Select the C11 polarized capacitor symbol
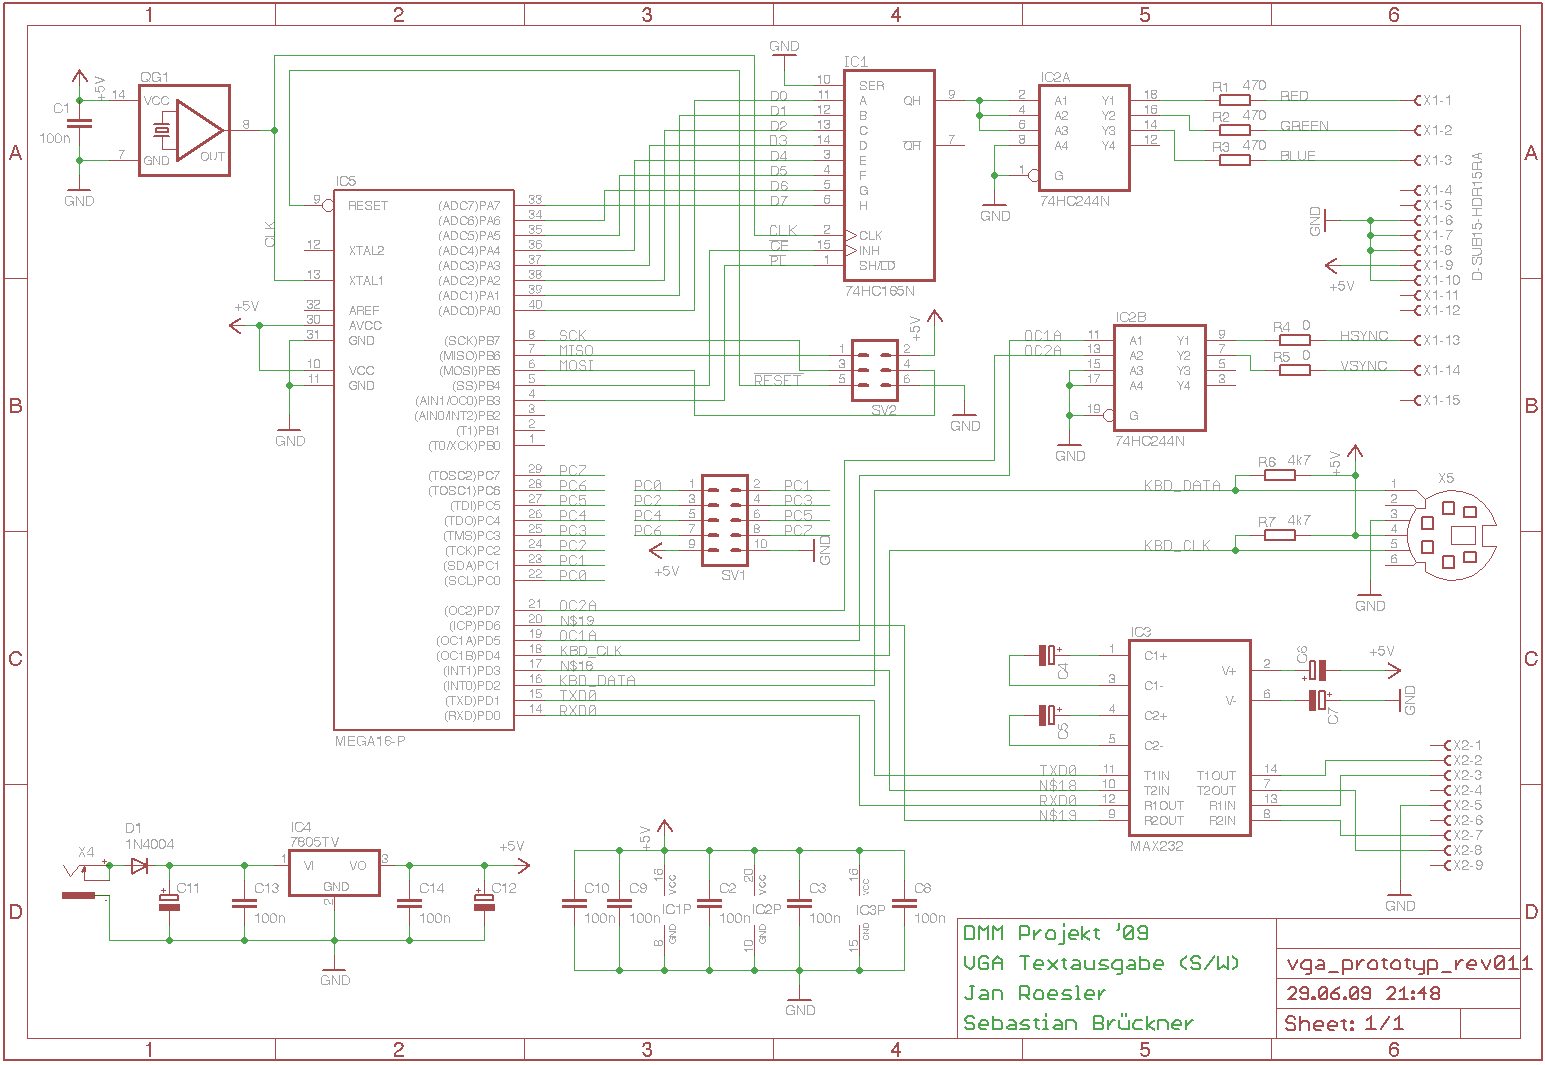Screen dimensions: 1545x1065 [x=170, y=902]
